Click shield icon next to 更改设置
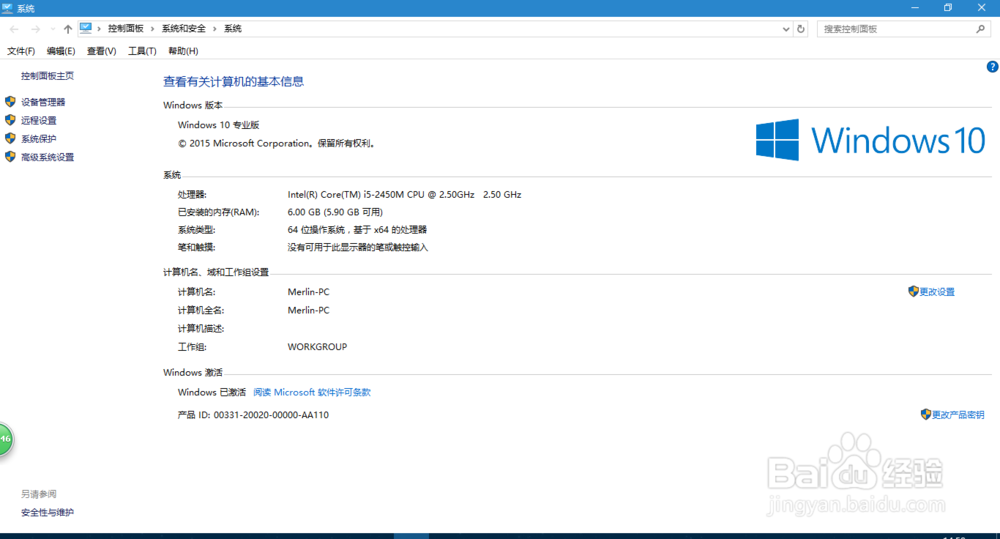The image size is (1000, 539). (913, 292)
